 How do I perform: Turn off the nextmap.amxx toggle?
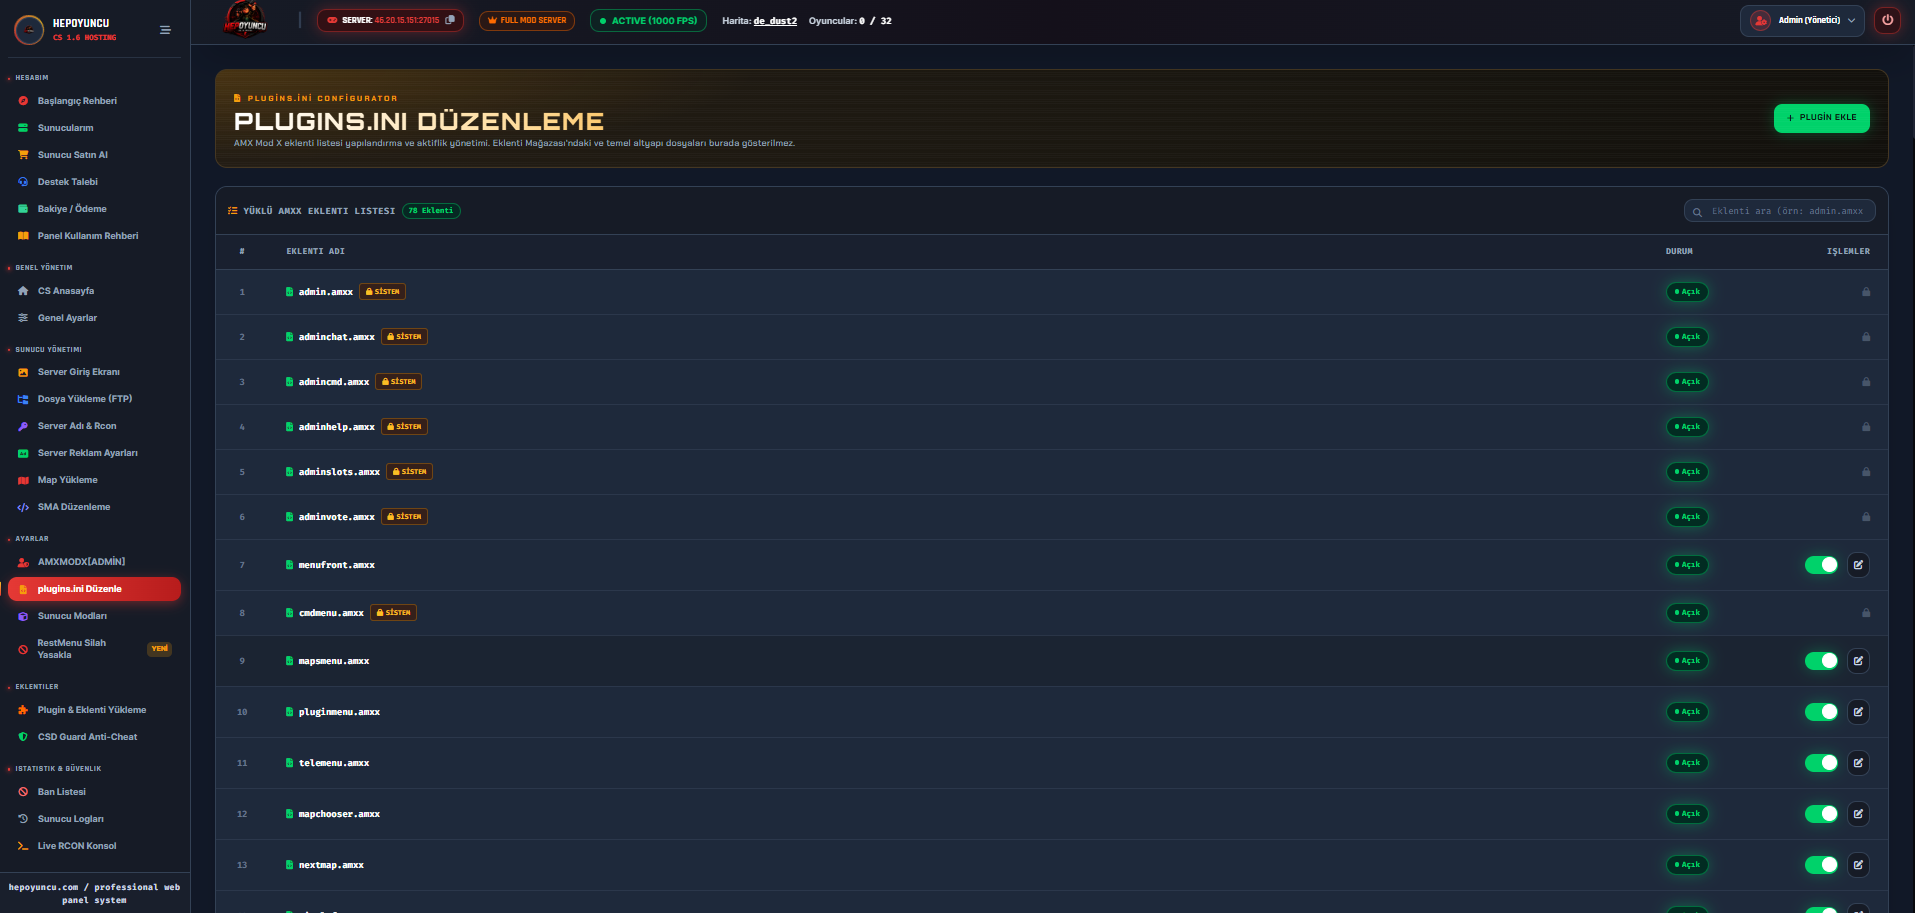(1821, 865)
